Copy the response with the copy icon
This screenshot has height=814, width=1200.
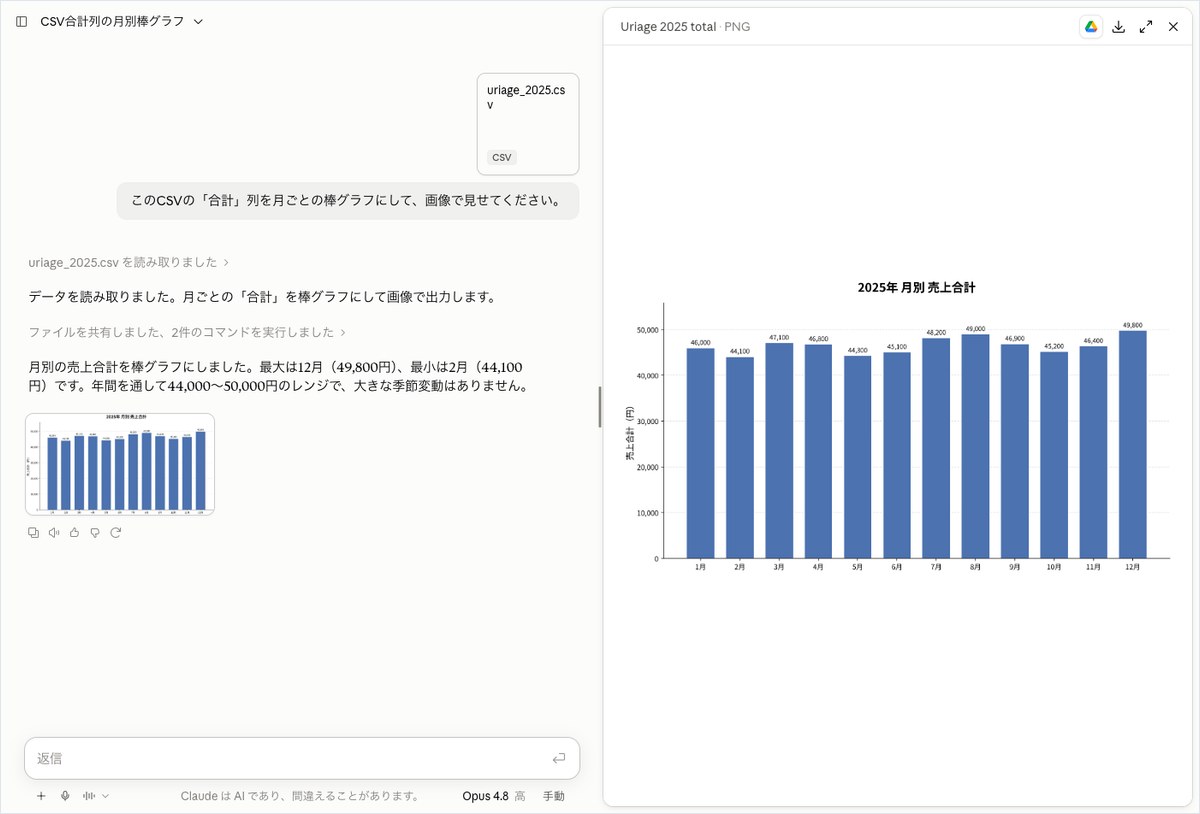coord(33,533)
